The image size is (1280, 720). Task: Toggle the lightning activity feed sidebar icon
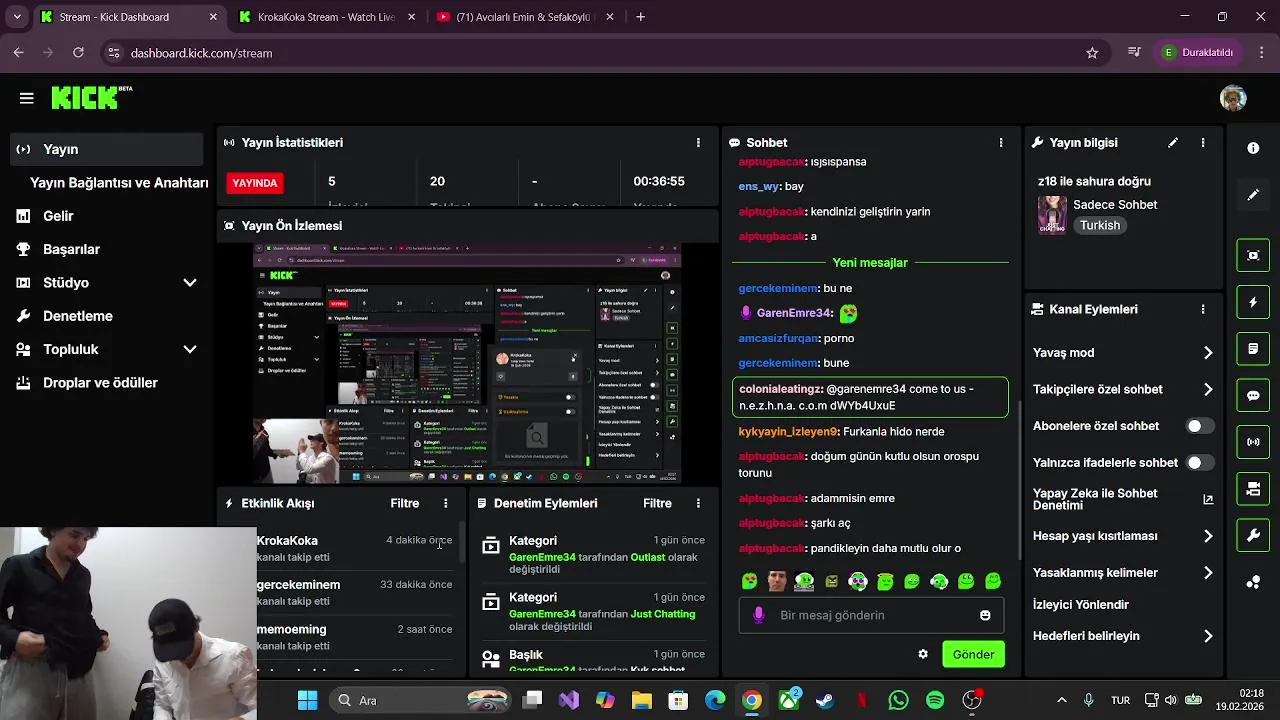[x=1253, y=302]
